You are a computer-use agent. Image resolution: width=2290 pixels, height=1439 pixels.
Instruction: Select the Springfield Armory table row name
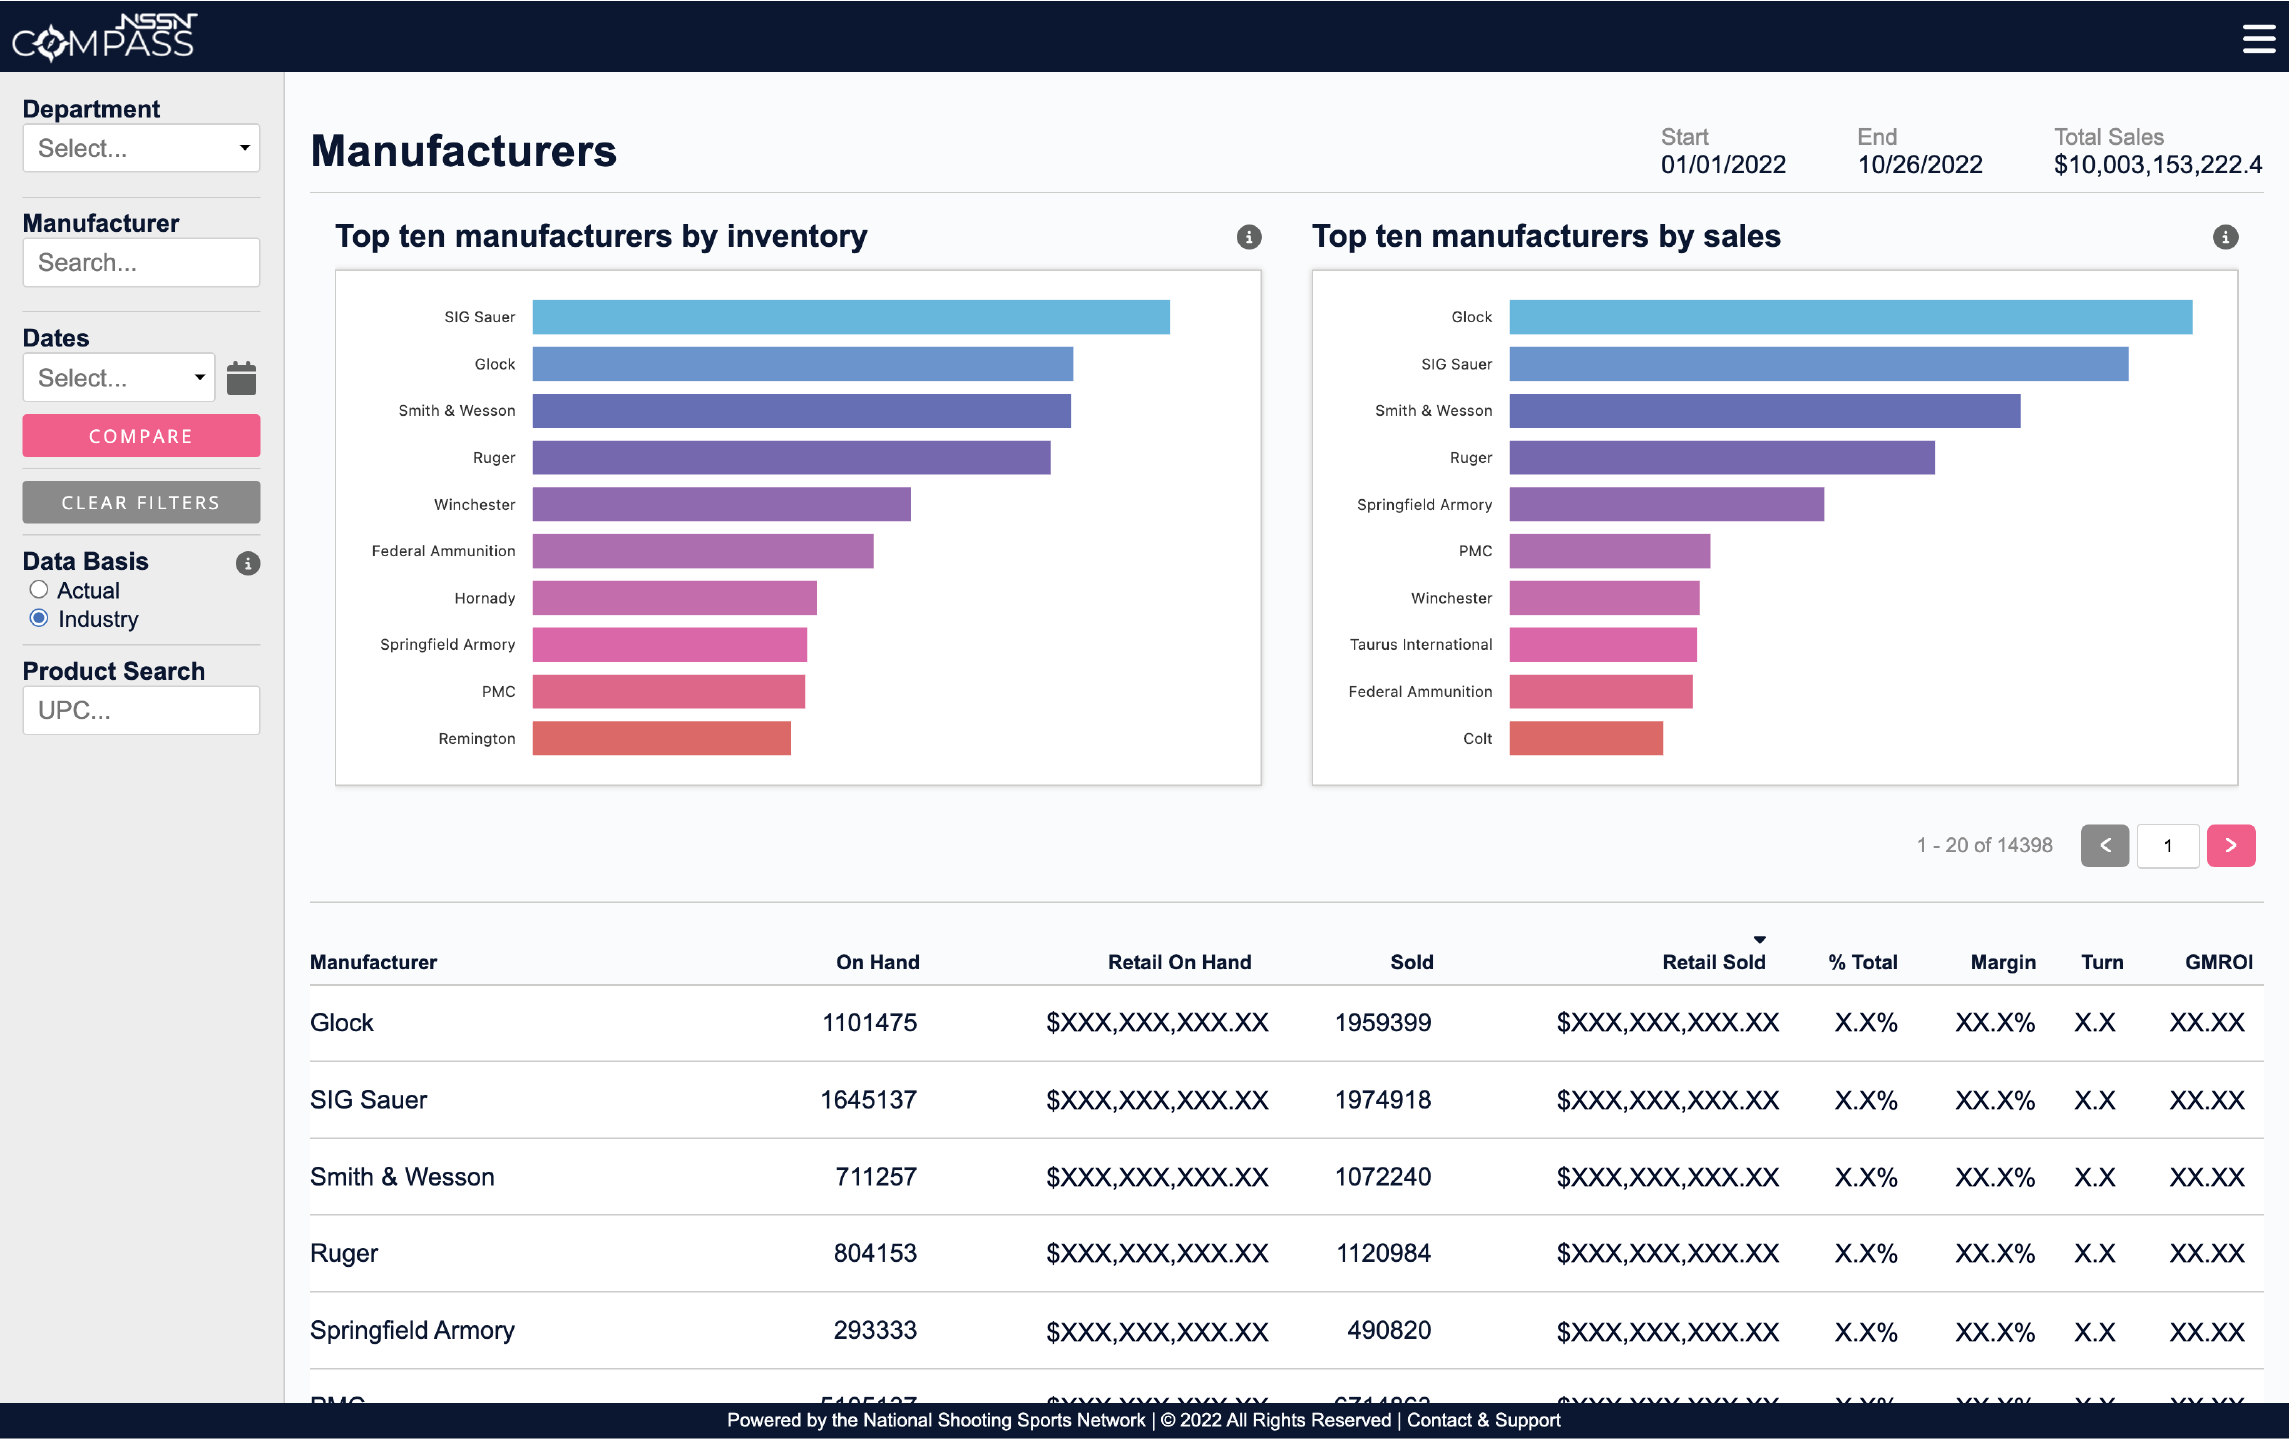click(412, 1330)
